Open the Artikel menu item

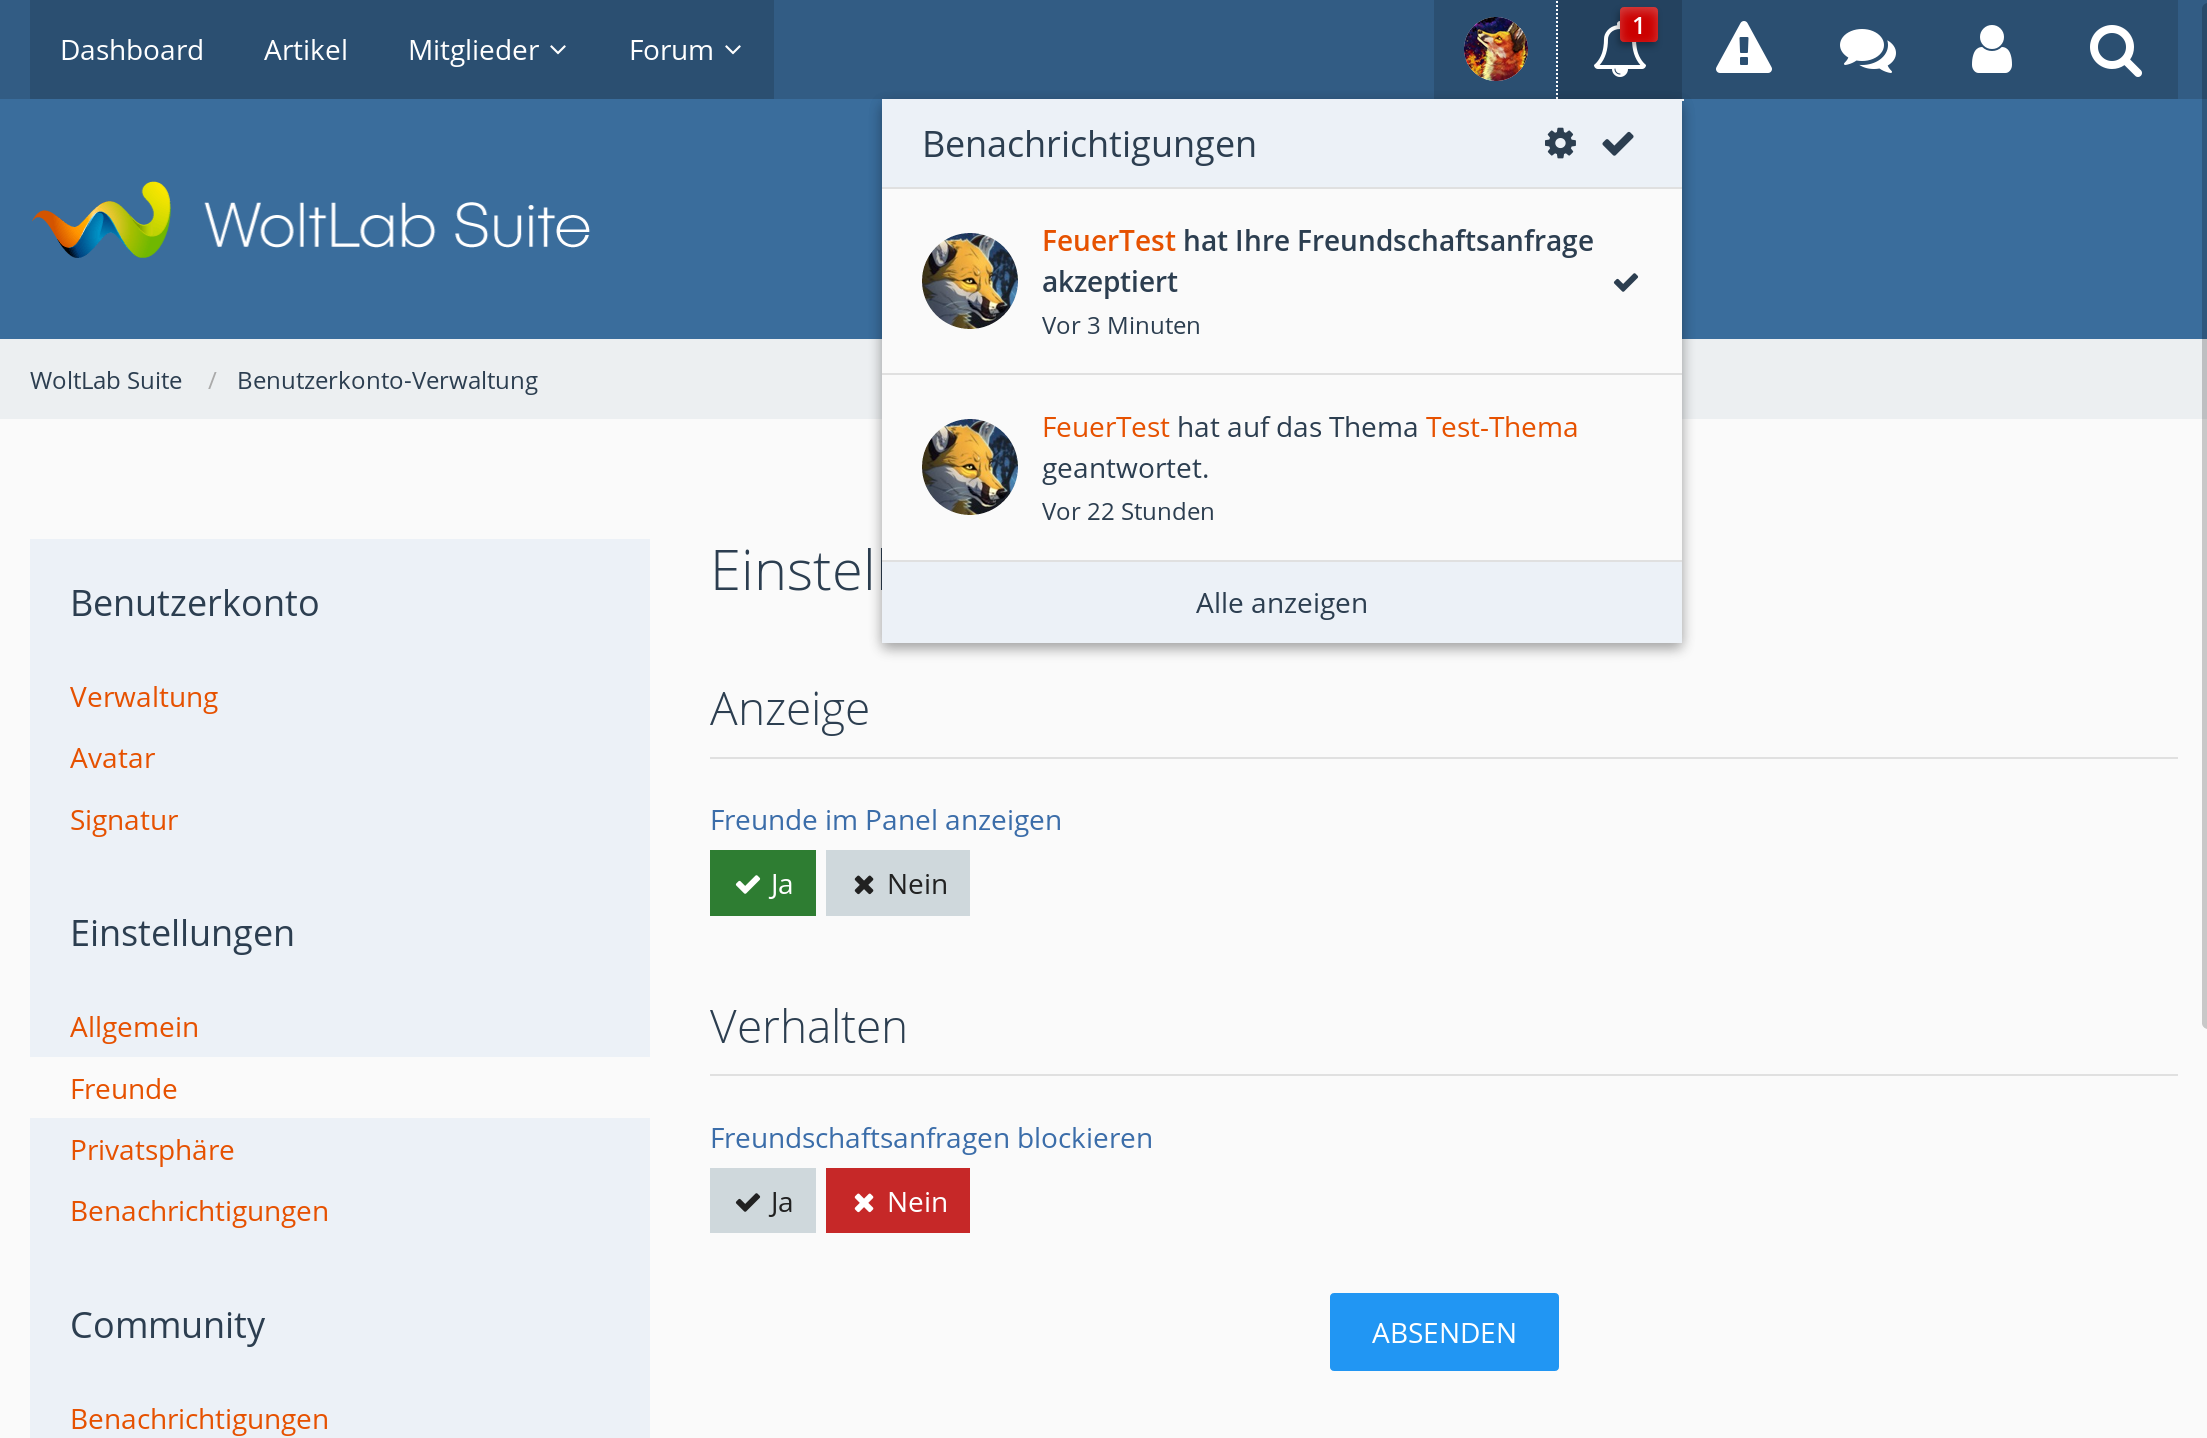tap(305, 50)
